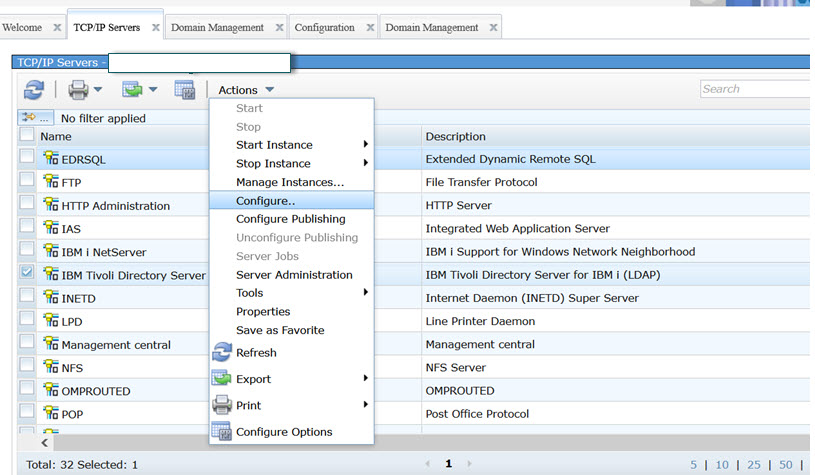
Task: Open the filter toggle icon beside 'No filter applied'
Action: tap(35, 118)
